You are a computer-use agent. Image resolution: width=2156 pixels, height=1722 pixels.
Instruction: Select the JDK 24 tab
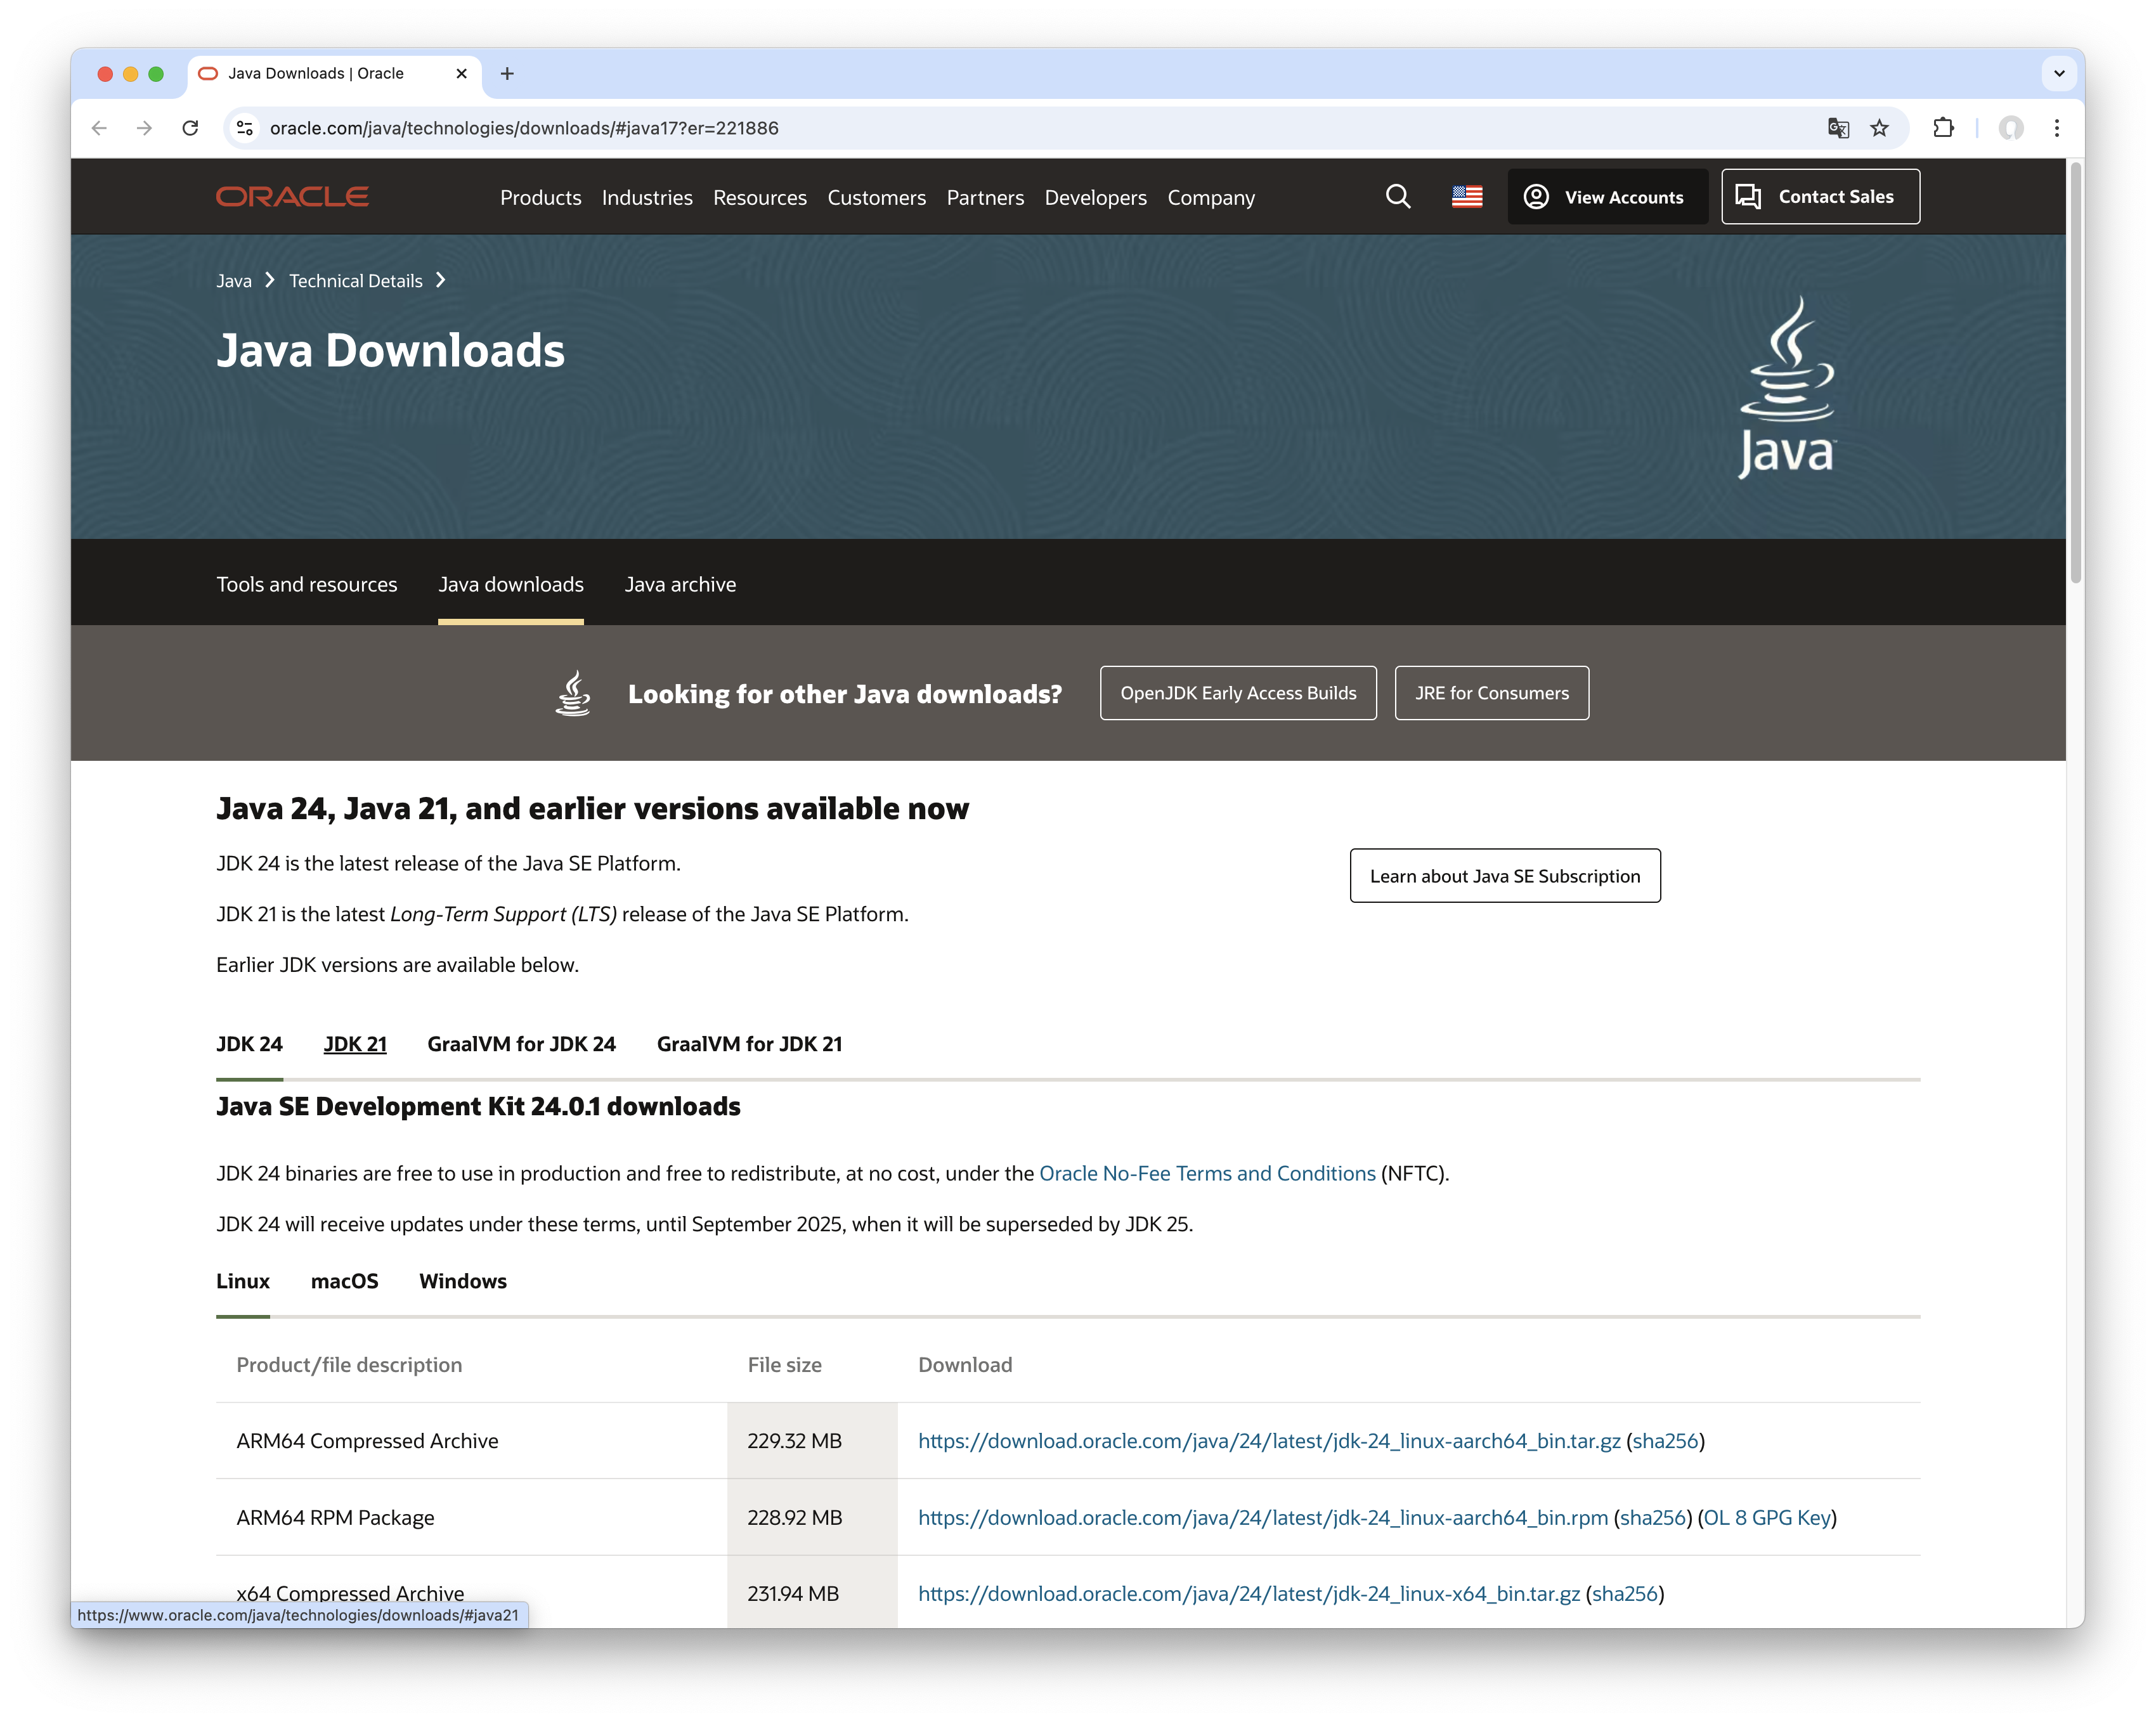(x=249, y=1044)
